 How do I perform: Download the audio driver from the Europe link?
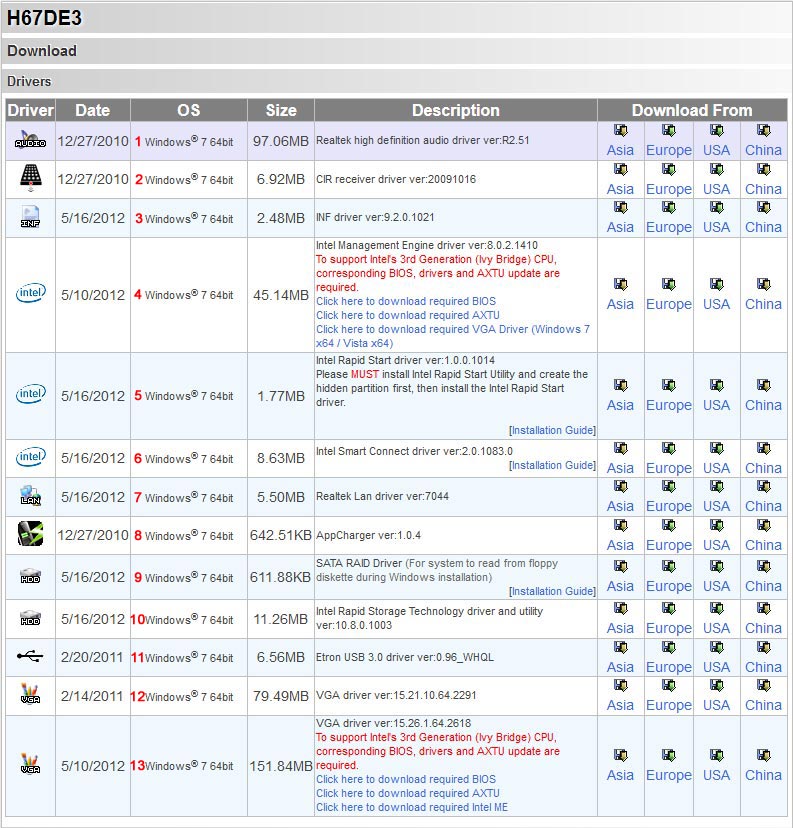point(668,150)
